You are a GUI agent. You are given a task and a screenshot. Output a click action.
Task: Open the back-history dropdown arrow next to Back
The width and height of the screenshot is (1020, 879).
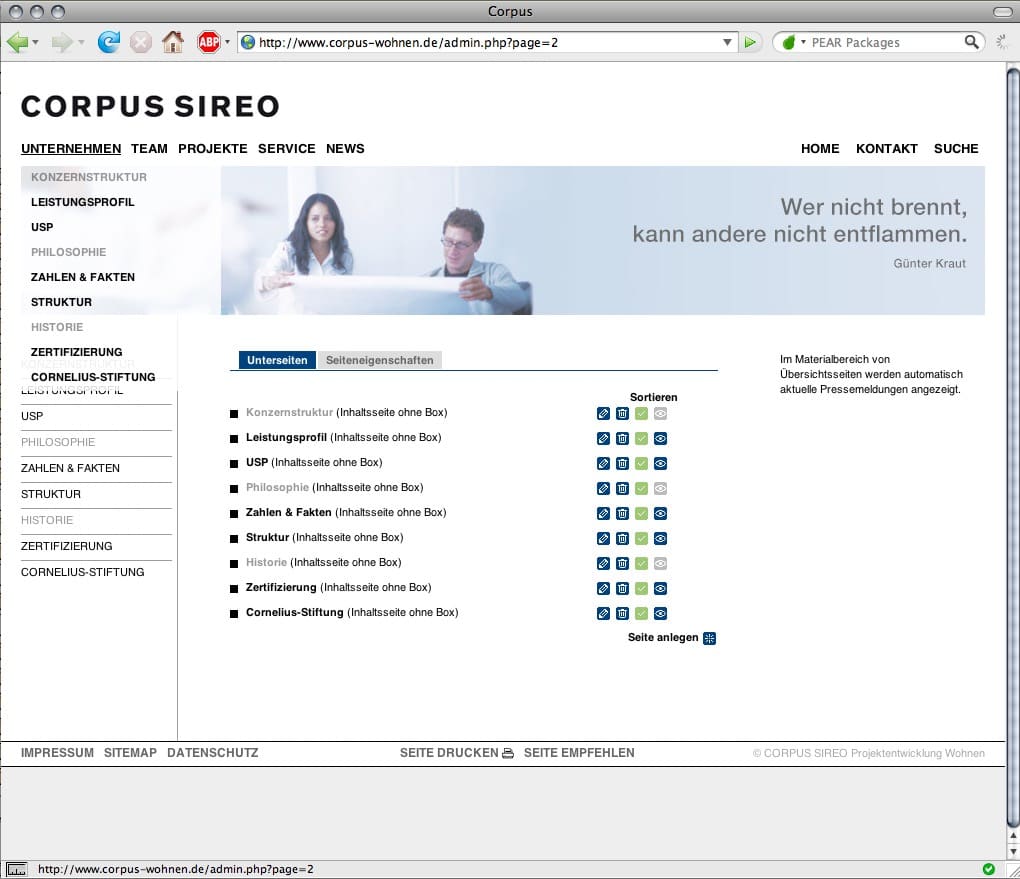(35, 43)
